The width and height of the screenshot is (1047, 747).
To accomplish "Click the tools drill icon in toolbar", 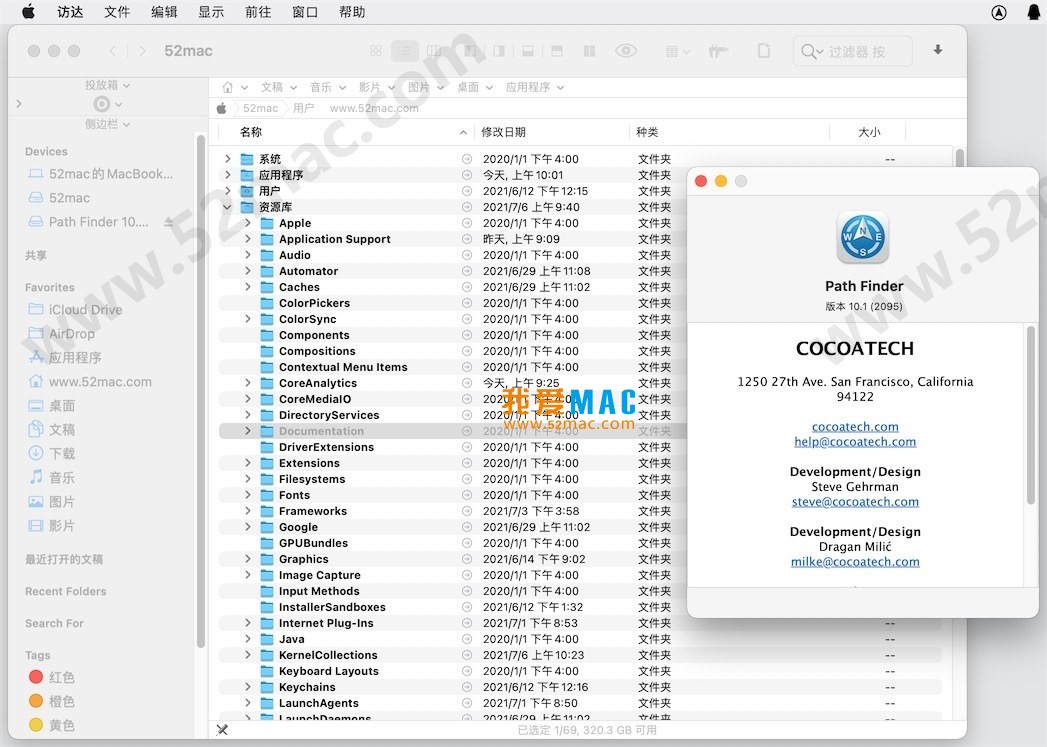I will pos(718,51).
